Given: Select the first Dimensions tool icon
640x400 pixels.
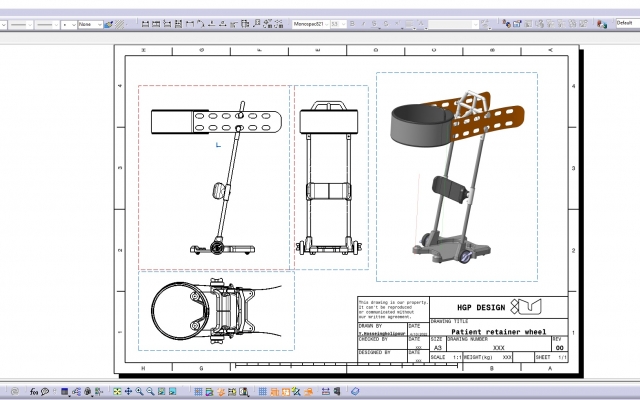Looking at the screenshot, I should pos(145,24).
